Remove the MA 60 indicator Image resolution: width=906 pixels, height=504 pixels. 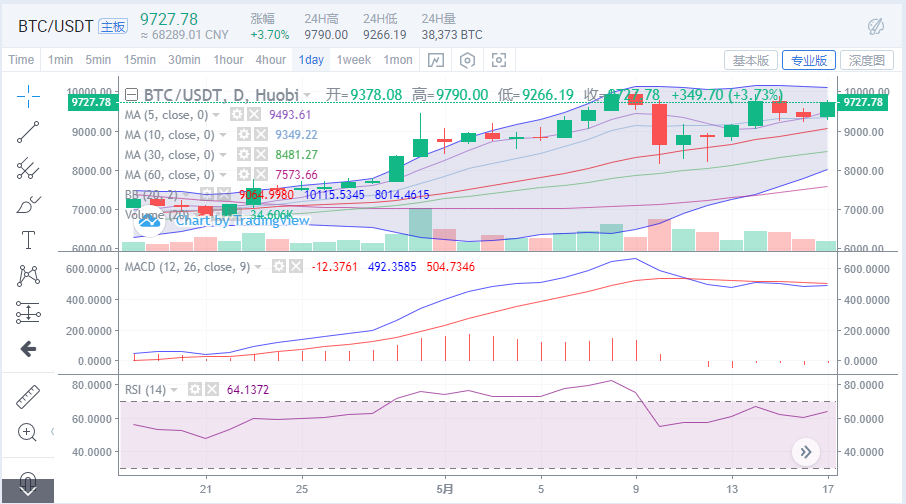click(261, 174)
